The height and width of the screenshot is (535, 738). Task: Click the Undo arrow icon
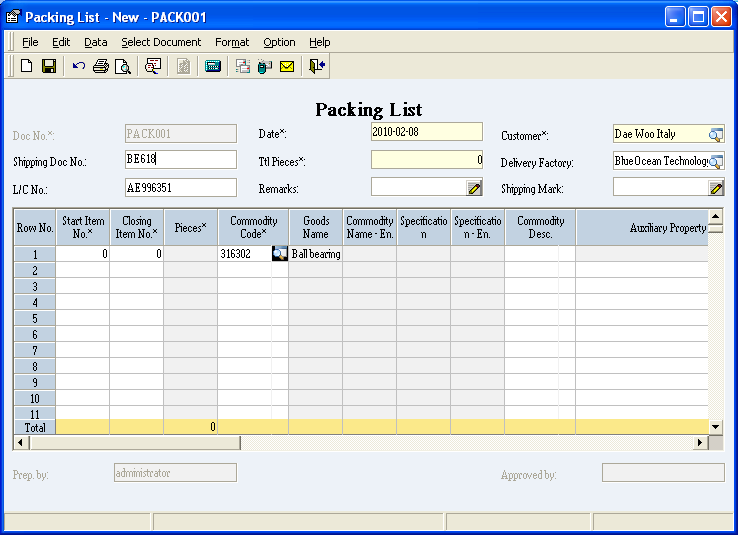pos(79,67)
